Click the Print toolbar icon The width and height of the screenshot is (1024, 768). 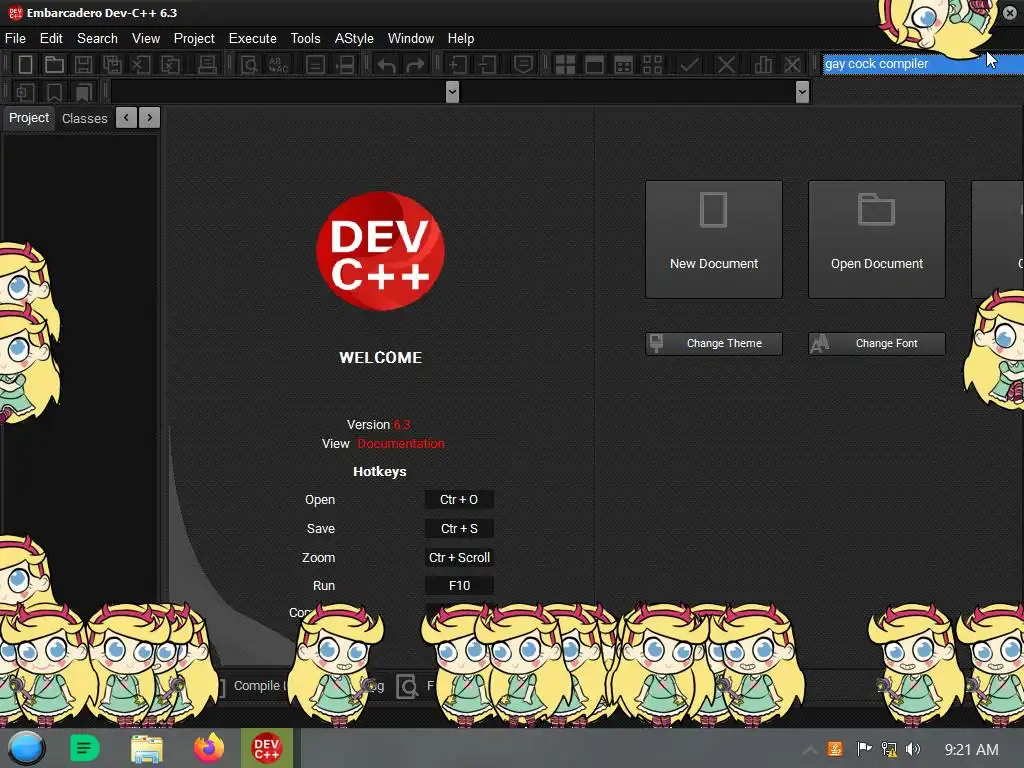point(207,65)
